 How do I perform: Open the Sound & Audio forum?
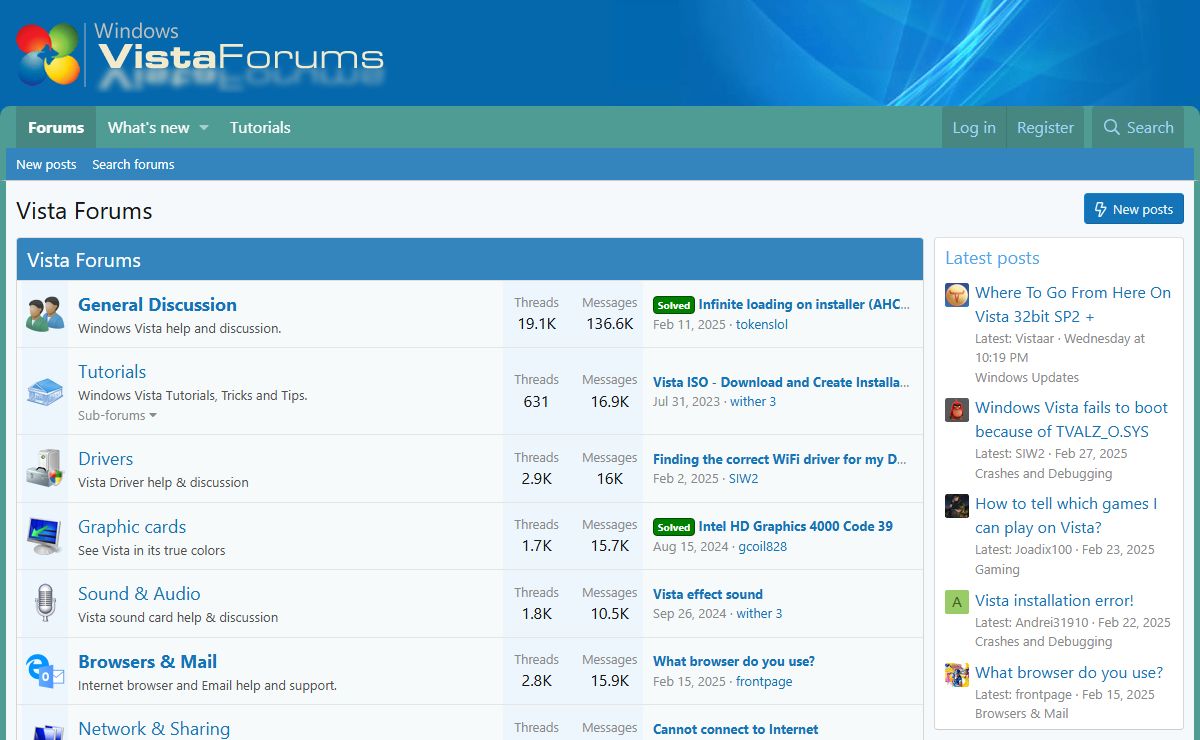click(139, 594)
